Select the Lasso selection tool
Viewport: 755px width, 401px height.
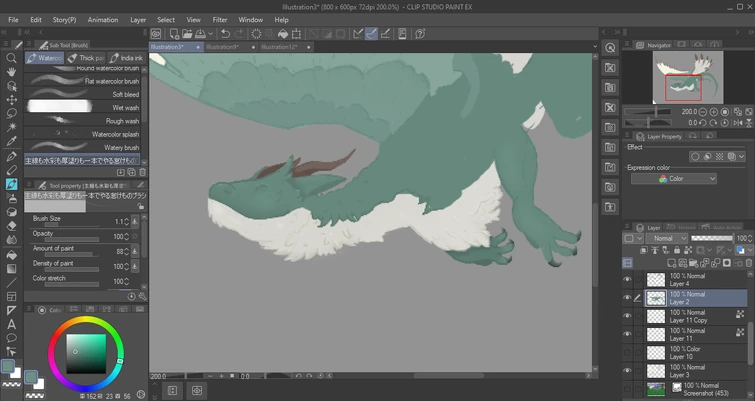(x=12, y=114)
